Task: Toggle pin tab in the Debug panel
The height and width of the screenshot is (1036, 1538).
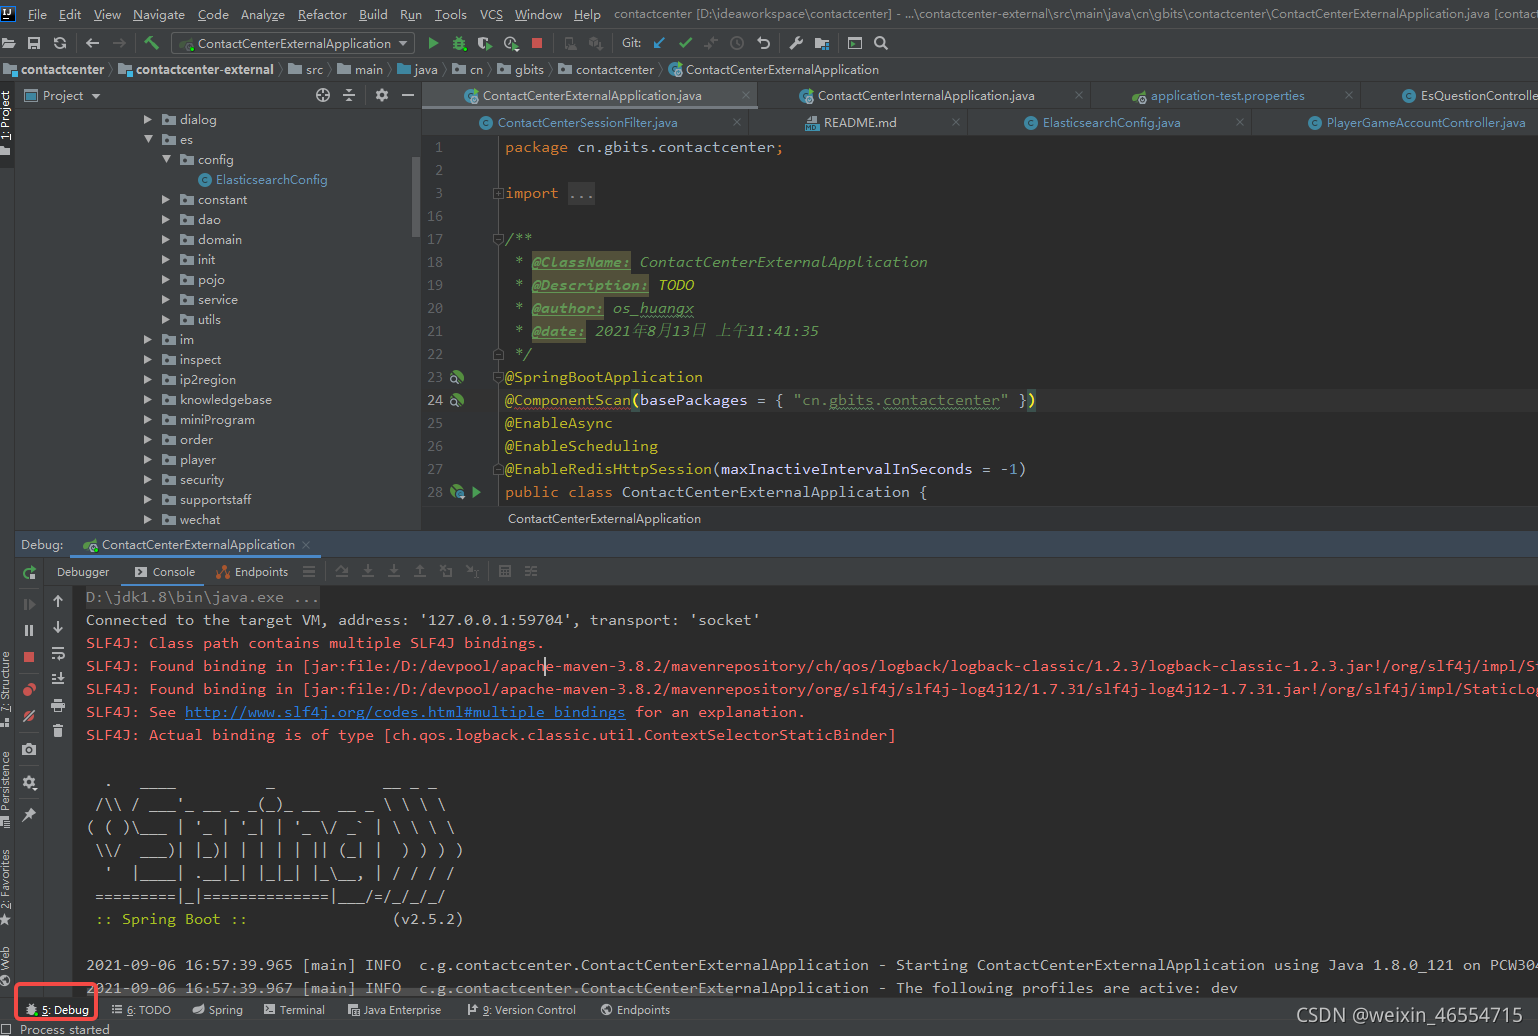Action: 29,815
